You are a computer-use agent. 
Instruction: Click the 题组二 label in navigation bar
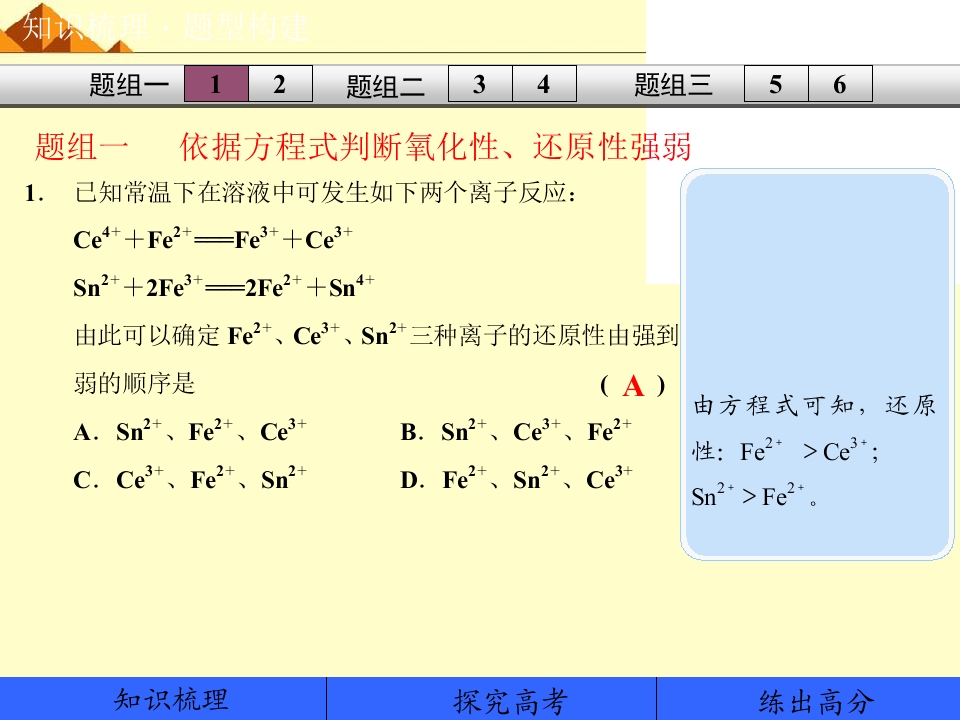coord(385,85)
